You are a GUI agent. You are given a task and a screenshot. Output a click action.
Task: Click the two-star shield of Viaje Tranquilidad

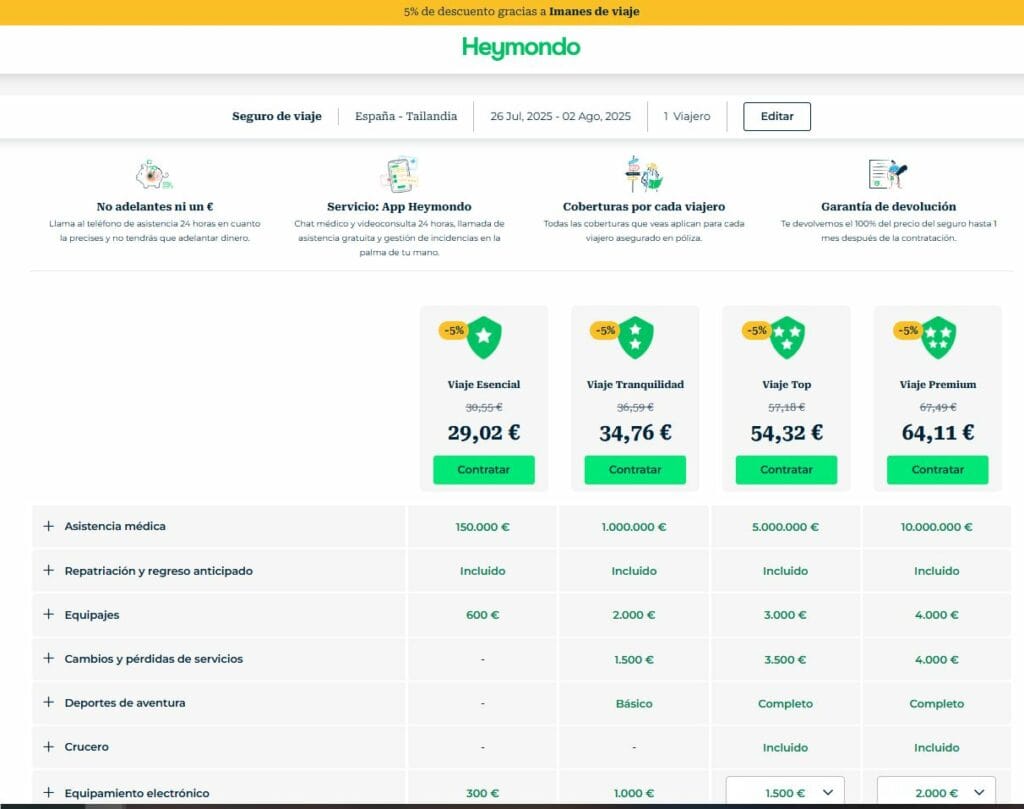635,337
